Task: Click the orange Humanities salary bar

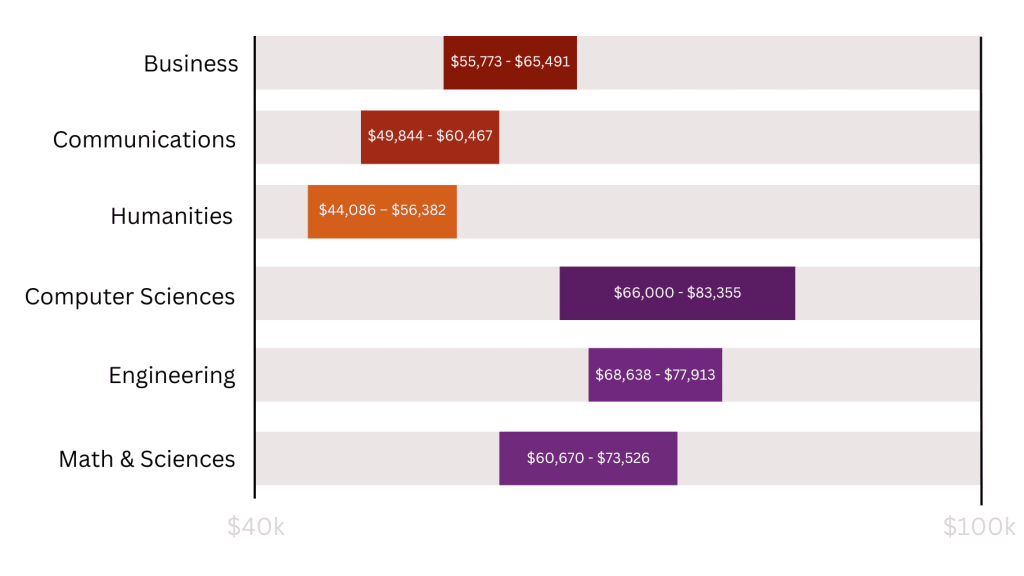Action: (x=382, y=211)
